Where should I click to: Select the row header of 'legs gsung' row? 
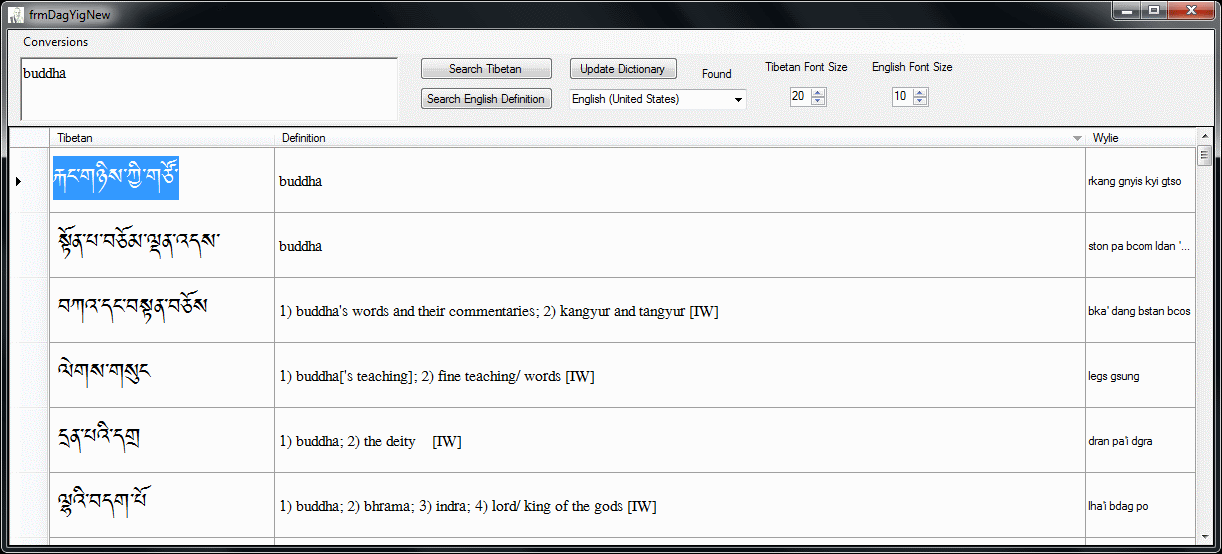click(x=29, y=375)
